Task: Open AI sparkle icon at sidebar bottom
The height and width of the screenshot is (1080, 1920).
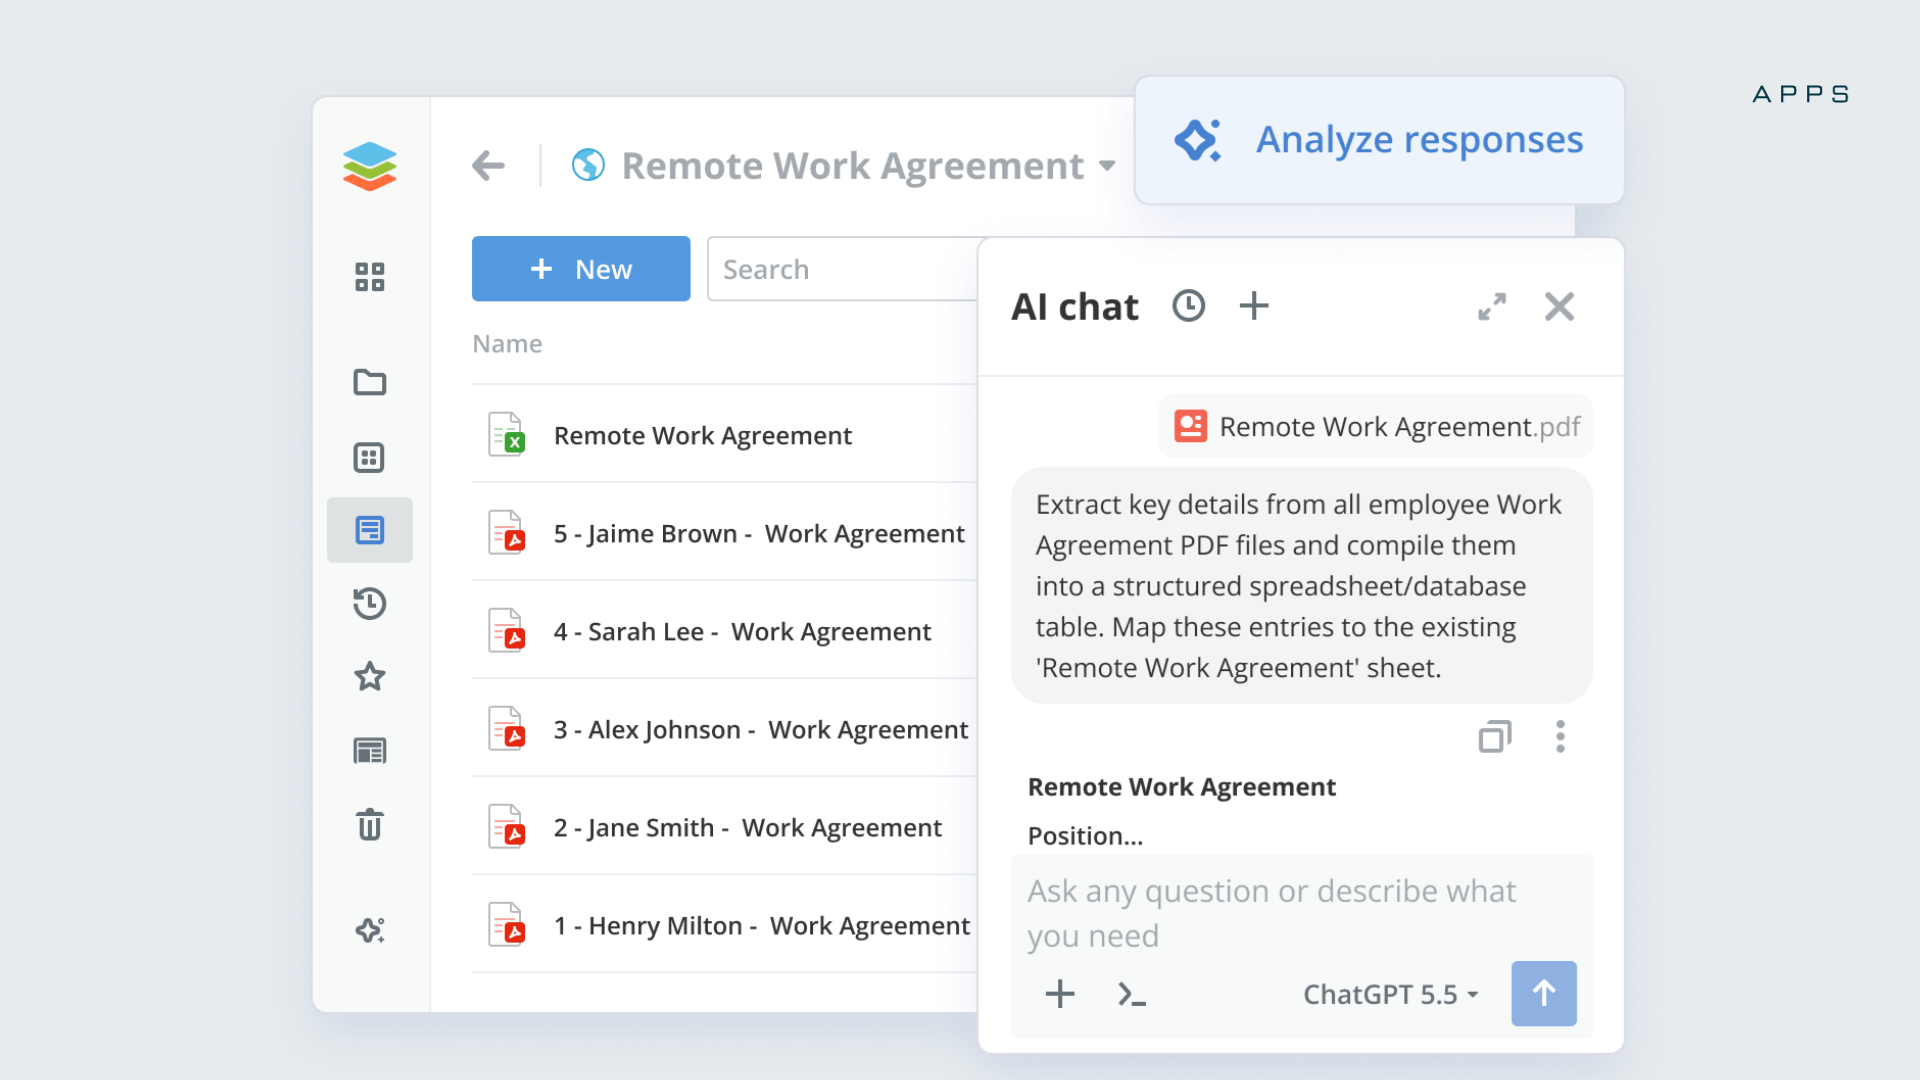Action: (369, 930)
